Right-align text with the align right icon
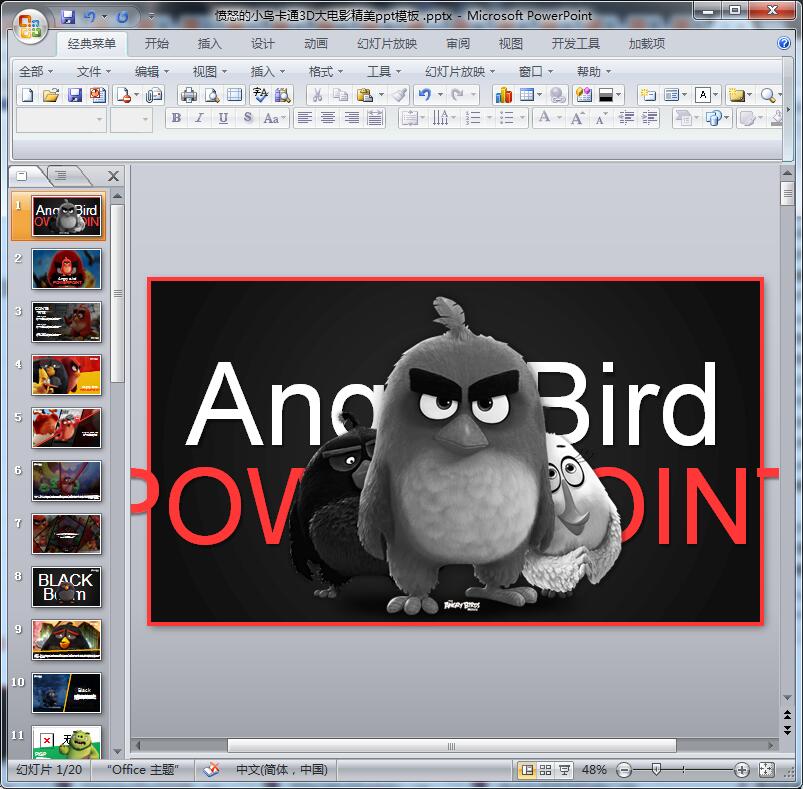Image resolution: width=803 pixels, height=789 pixels. click(351, 118)
